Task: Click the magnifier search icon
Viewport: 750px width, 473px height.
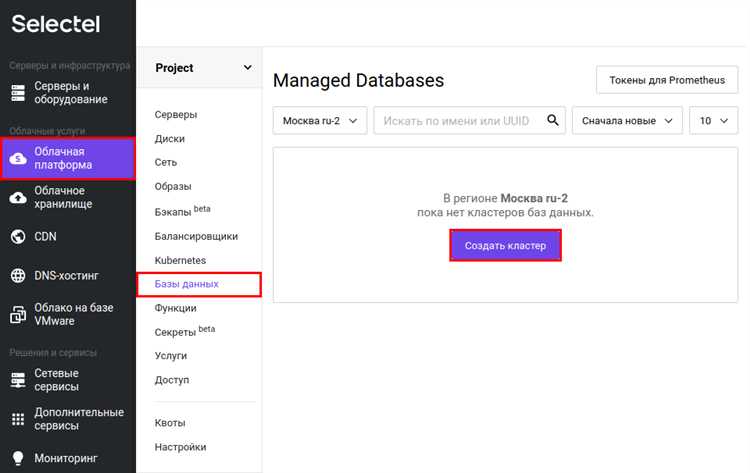Action: coord(552,120)
